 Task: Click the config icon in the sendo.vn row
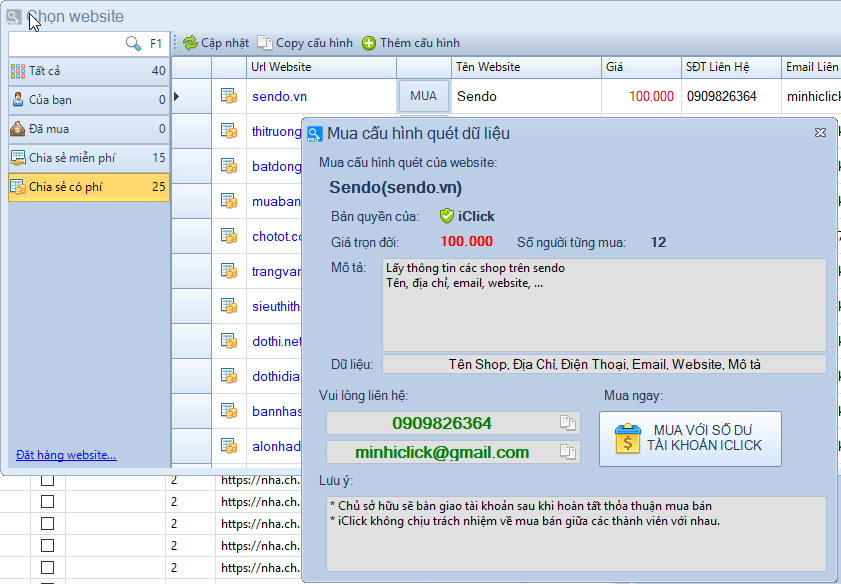229,97
